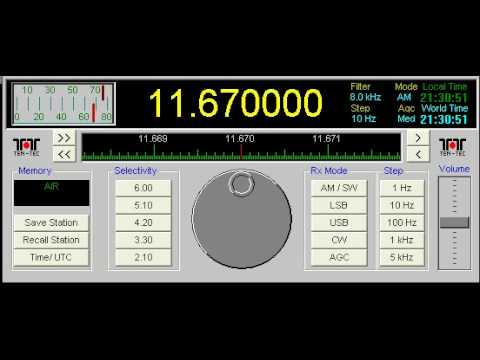Select 5.10 selectivity filter
480x360 pixels.
click(x=143, y=205)
